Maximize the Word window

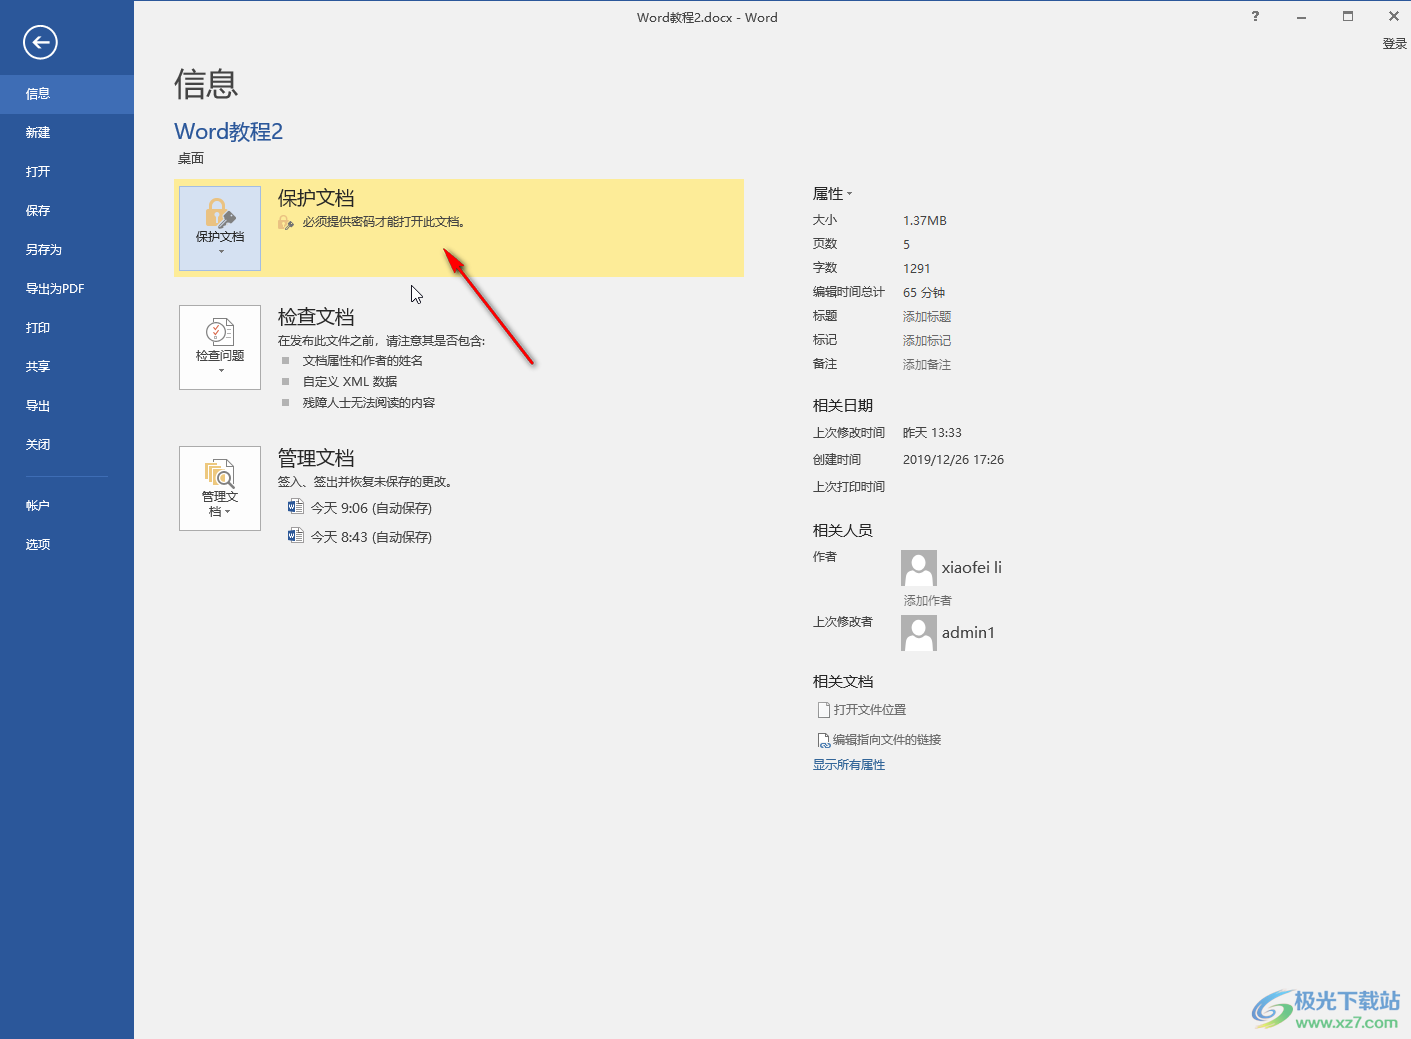click(1348, 16)
